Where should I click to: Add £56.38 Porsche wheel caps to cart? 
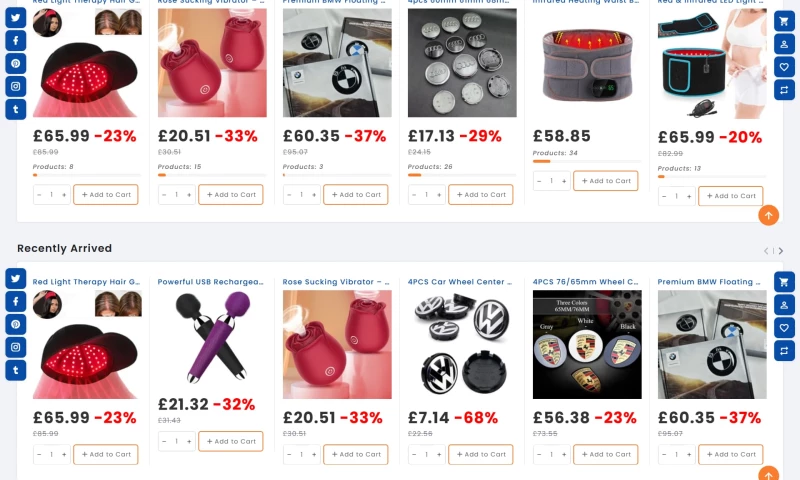coord(606,454)
